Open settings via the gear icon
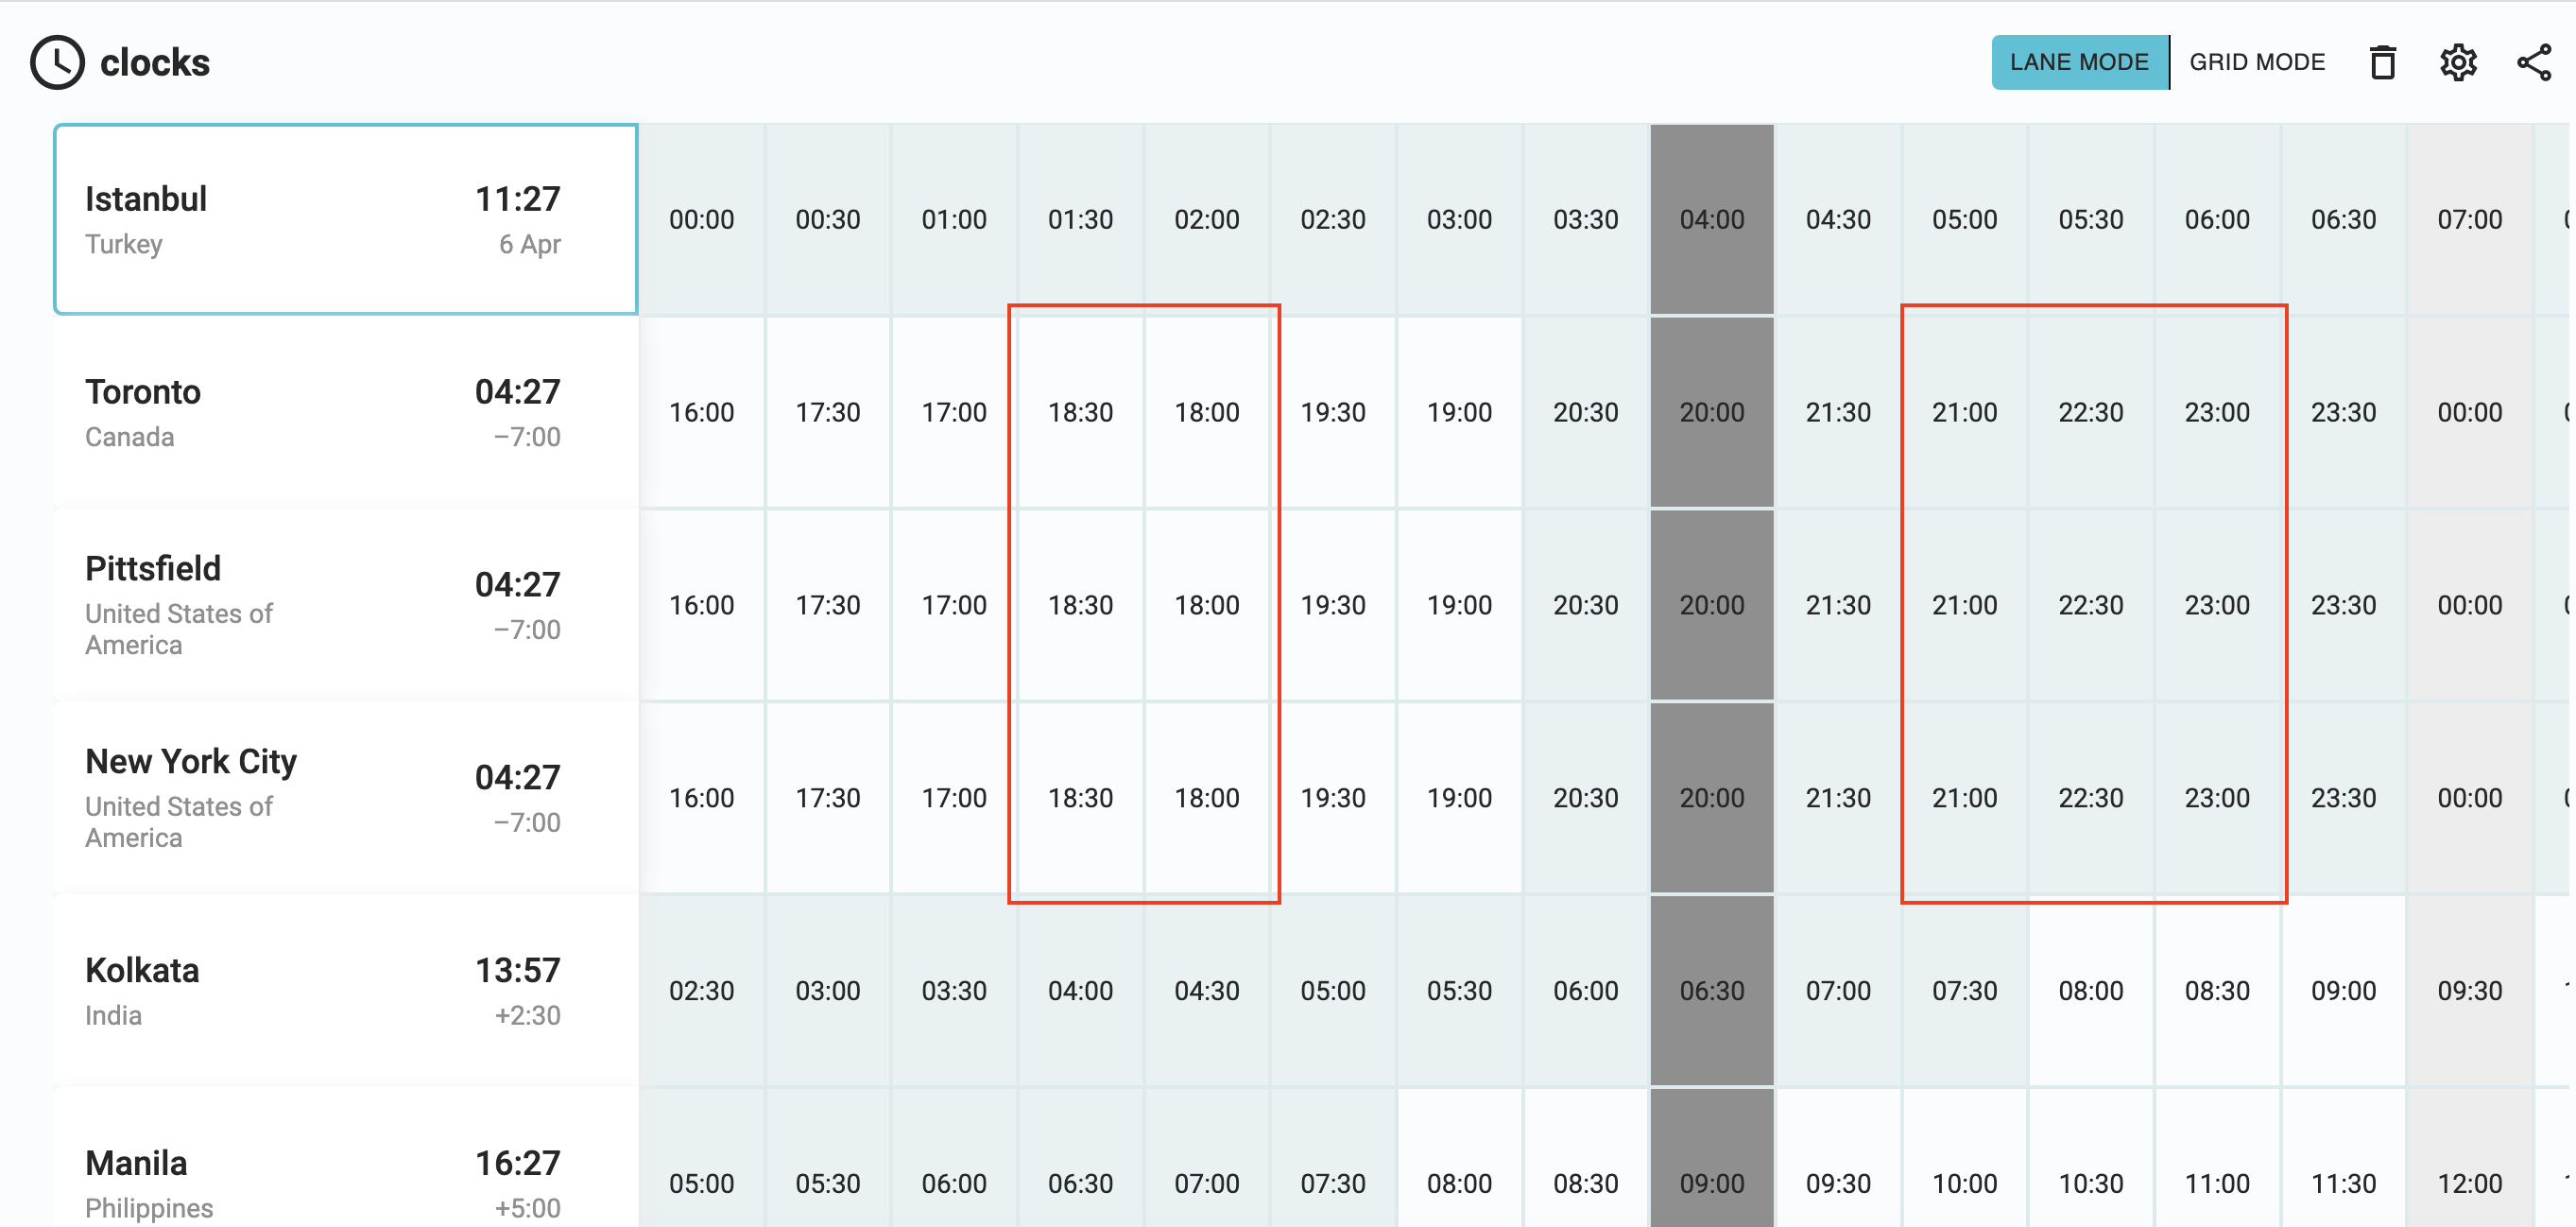 coord(2458,62)
